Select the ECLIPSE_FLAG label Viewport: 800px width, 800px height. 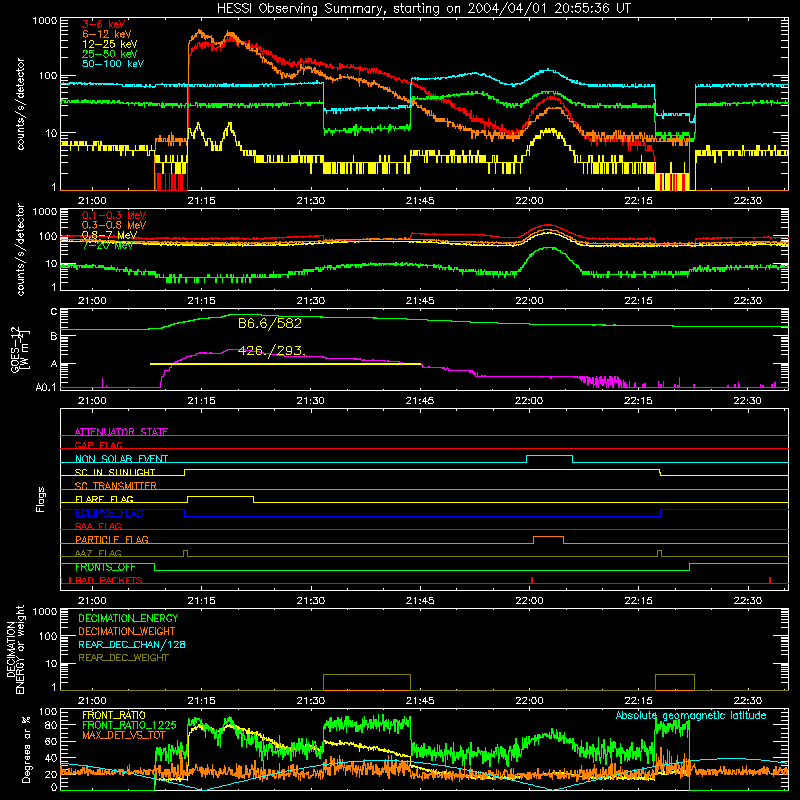point(109,513)
